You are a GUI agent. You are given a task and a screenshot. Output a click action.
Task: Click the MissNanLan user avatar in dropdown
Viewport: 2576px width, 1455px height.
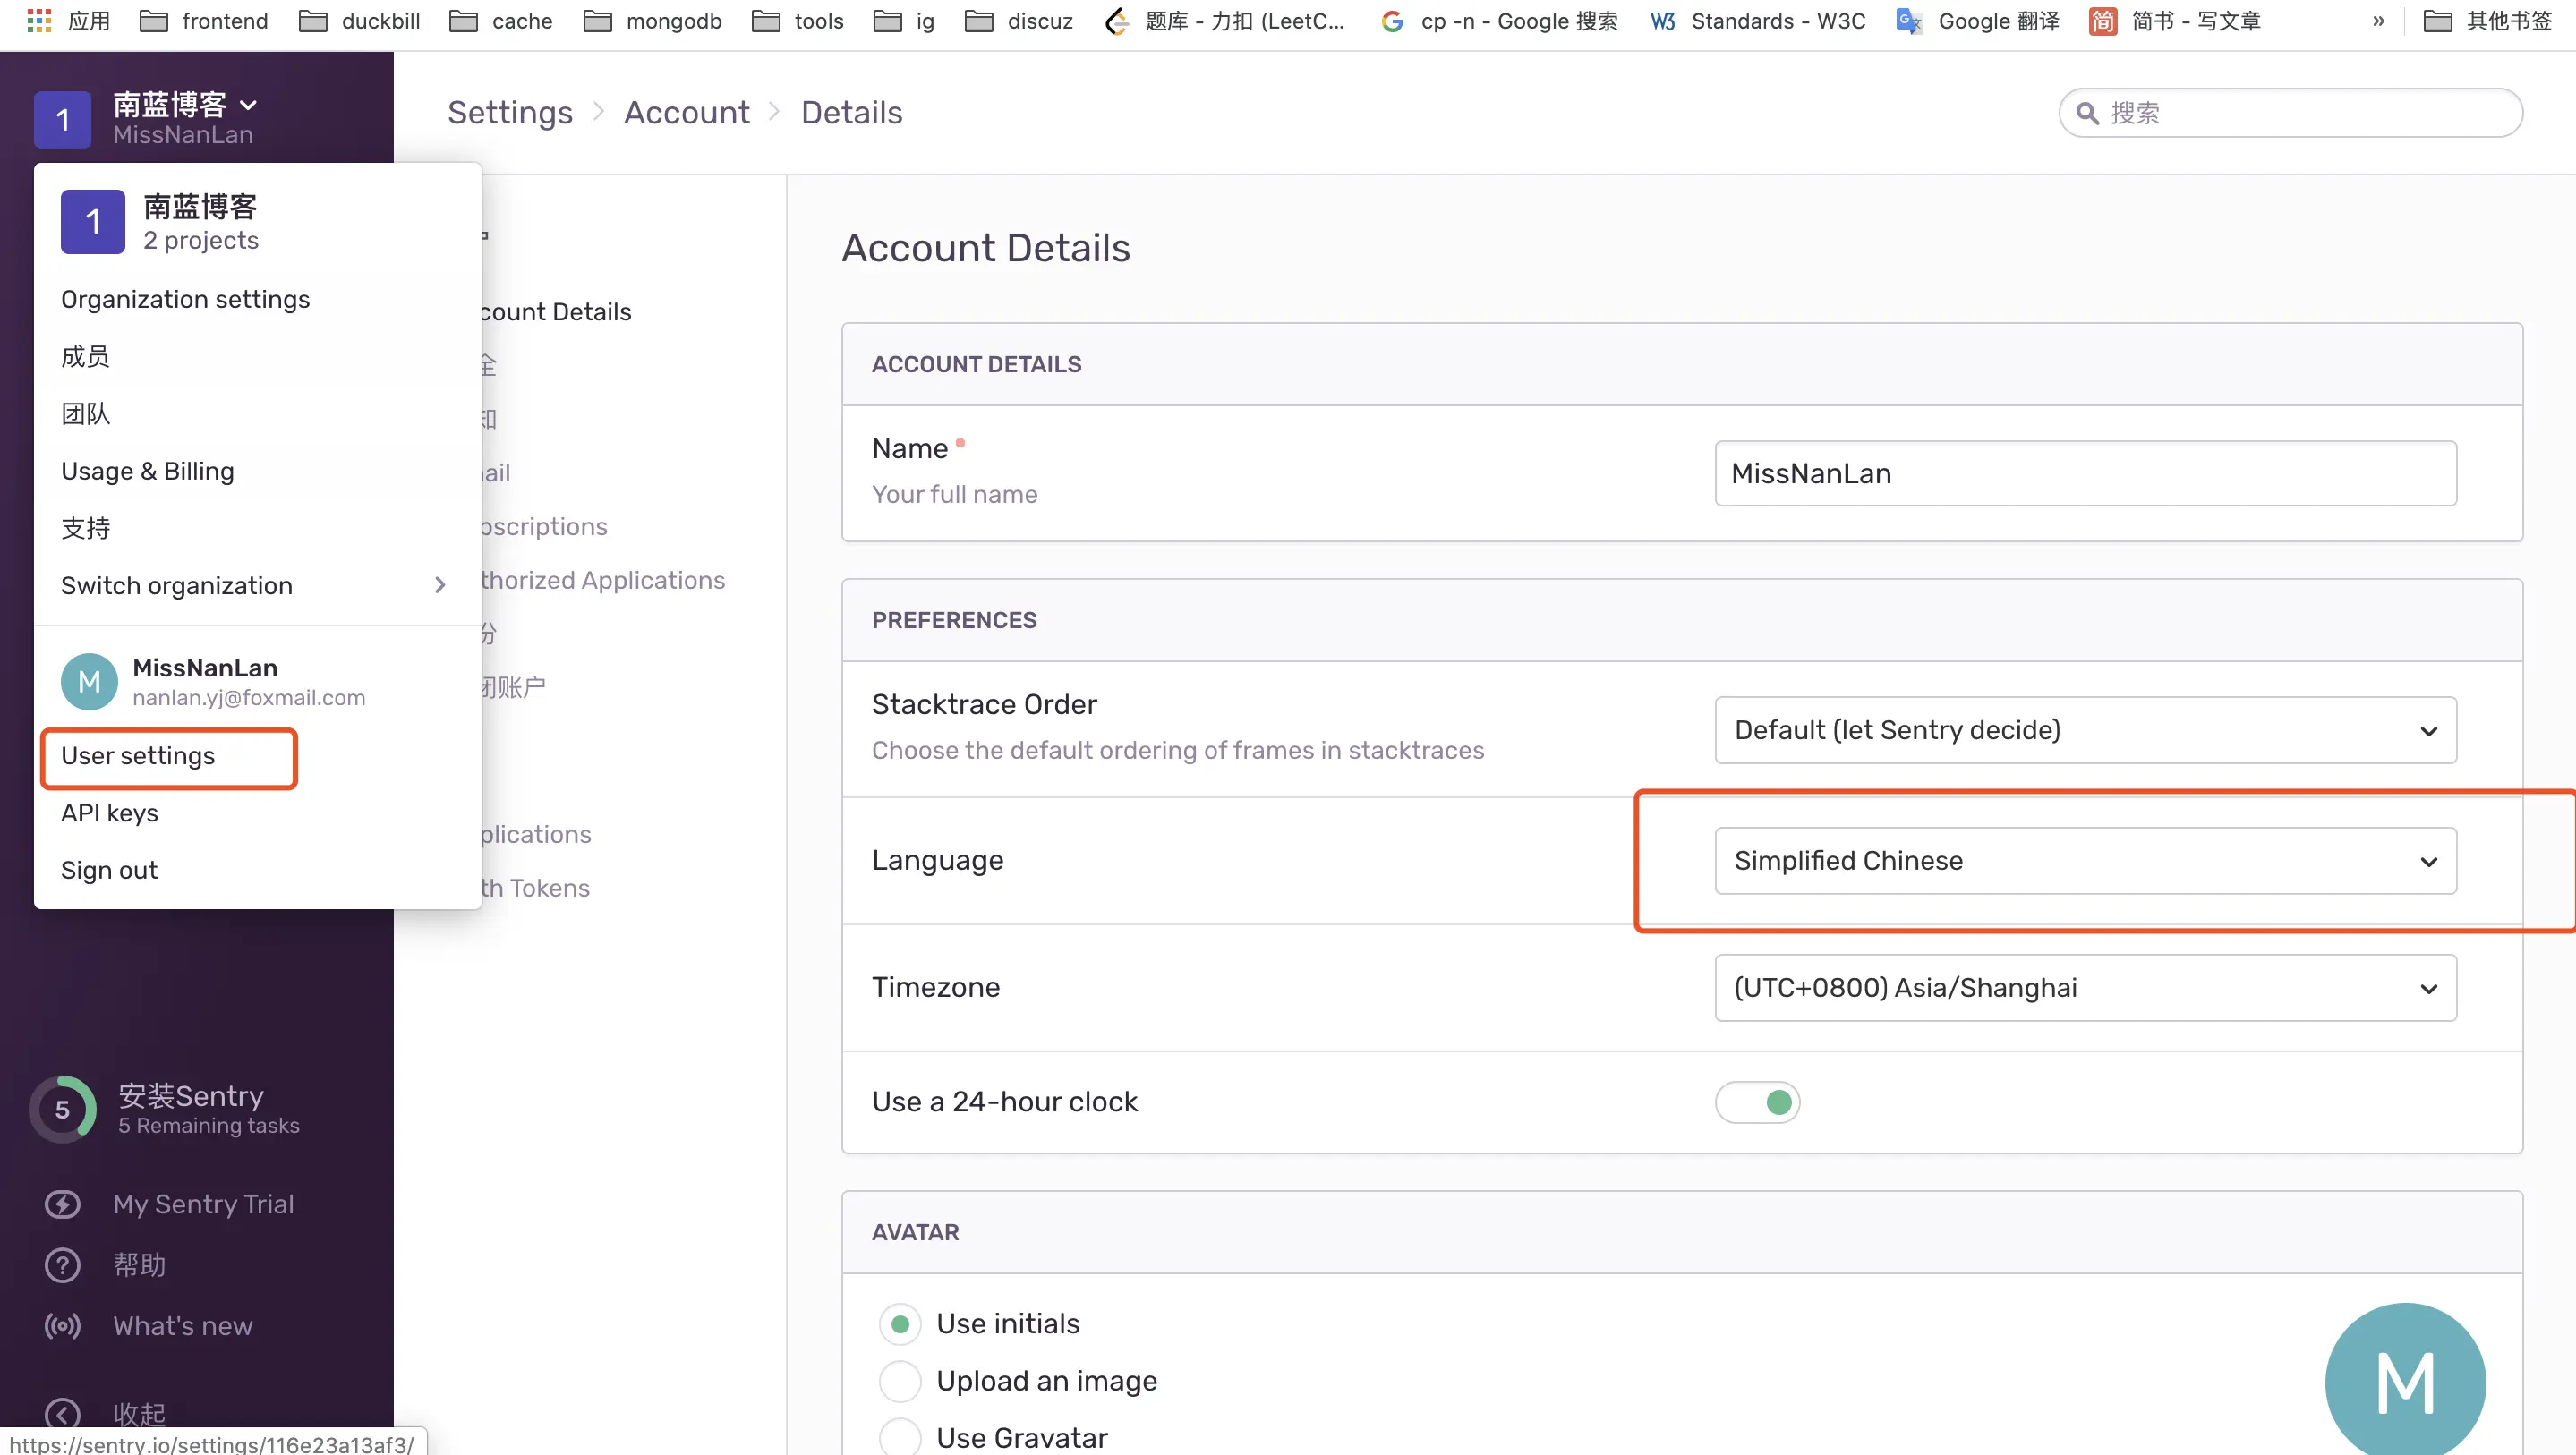[x=89, y=682]
